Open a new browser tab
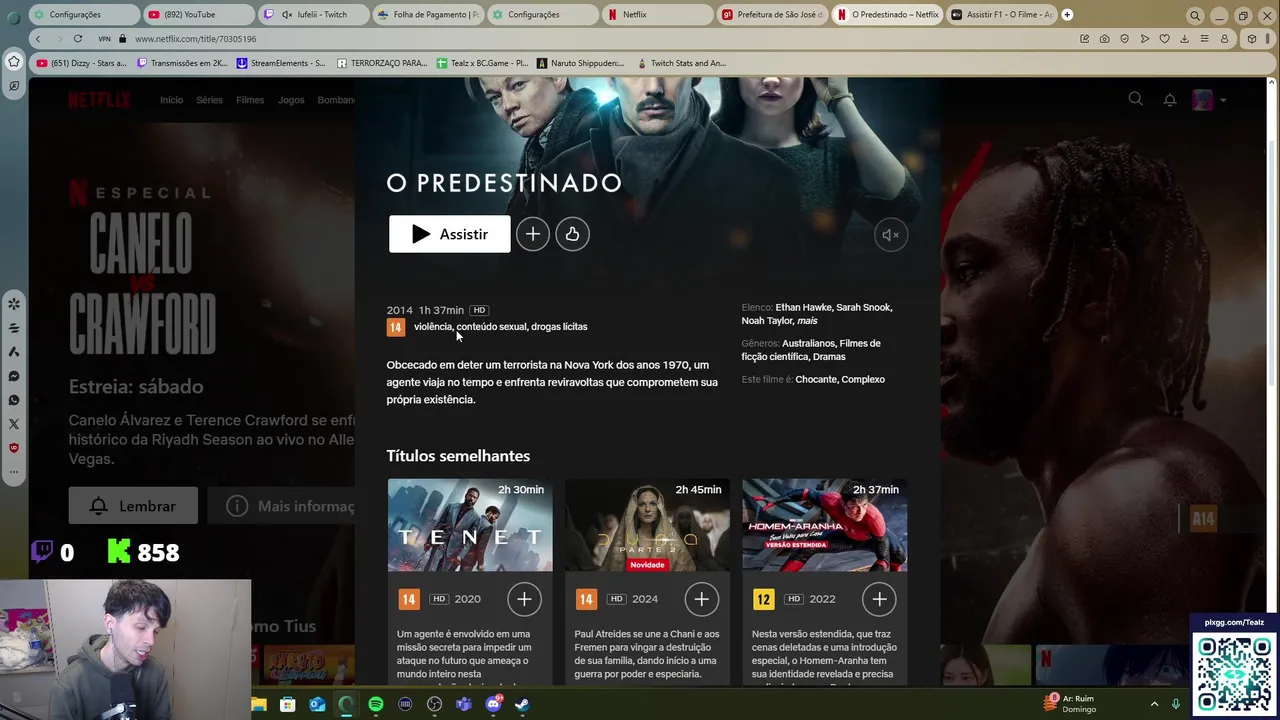The image size is (1280, 720). coord(1067,14)
